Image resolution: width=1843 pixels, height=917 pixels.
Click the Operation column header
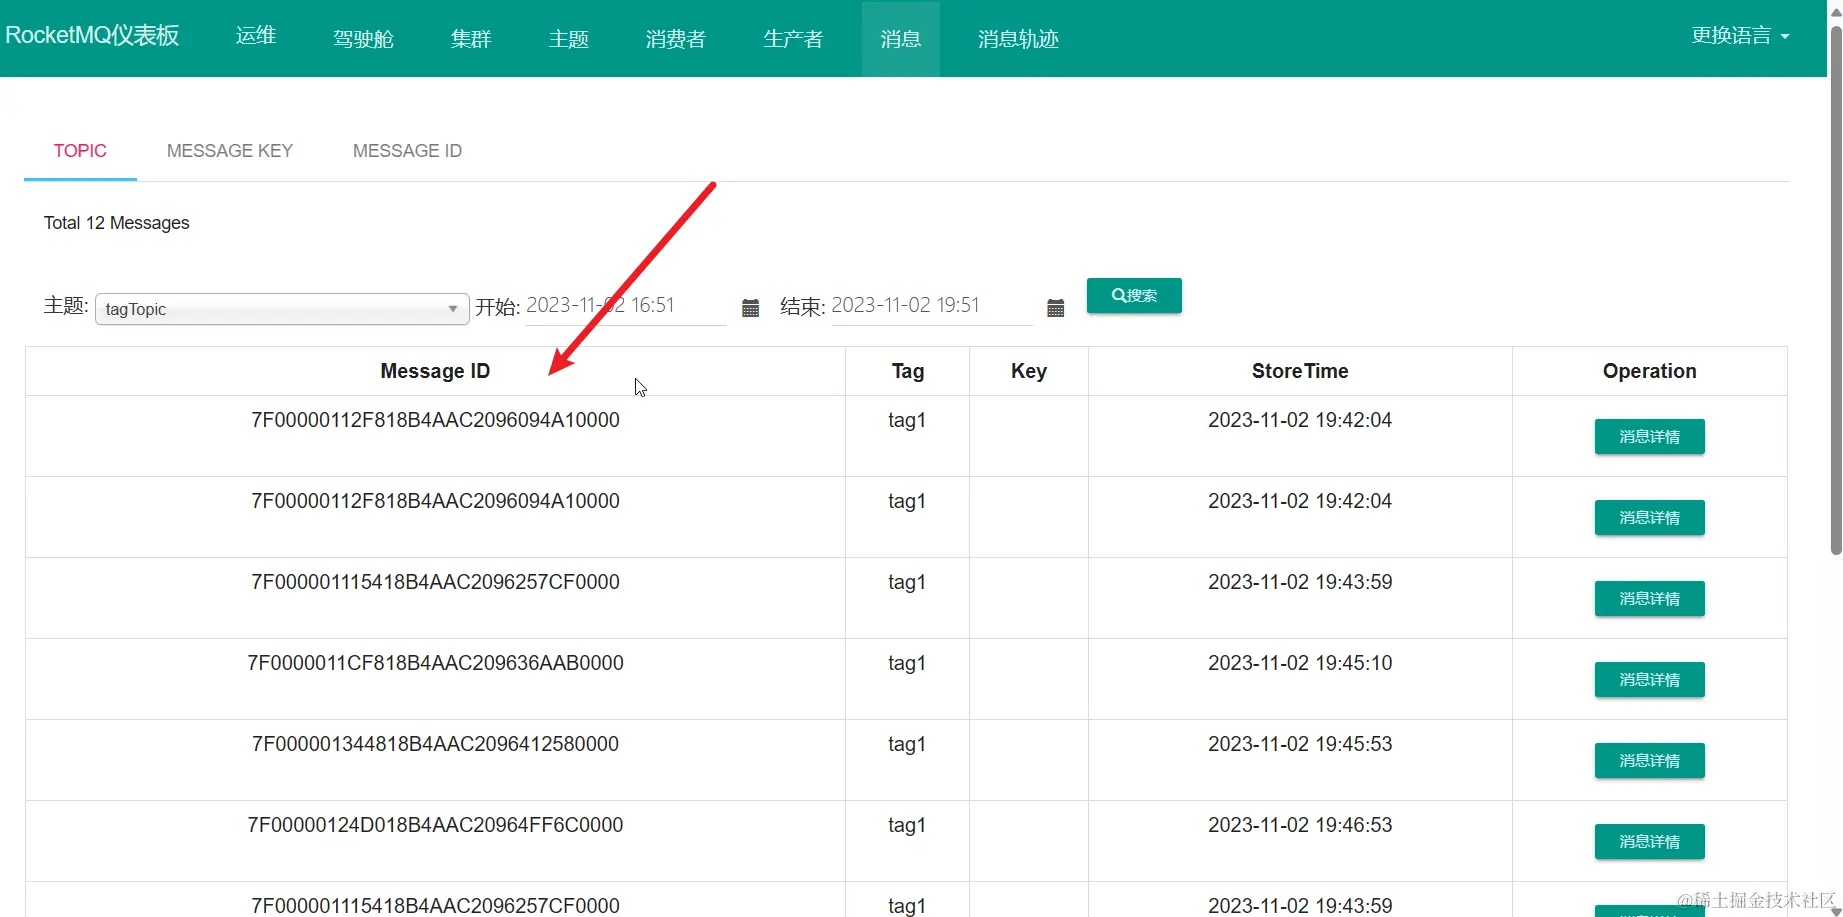tap(1650, 371)
